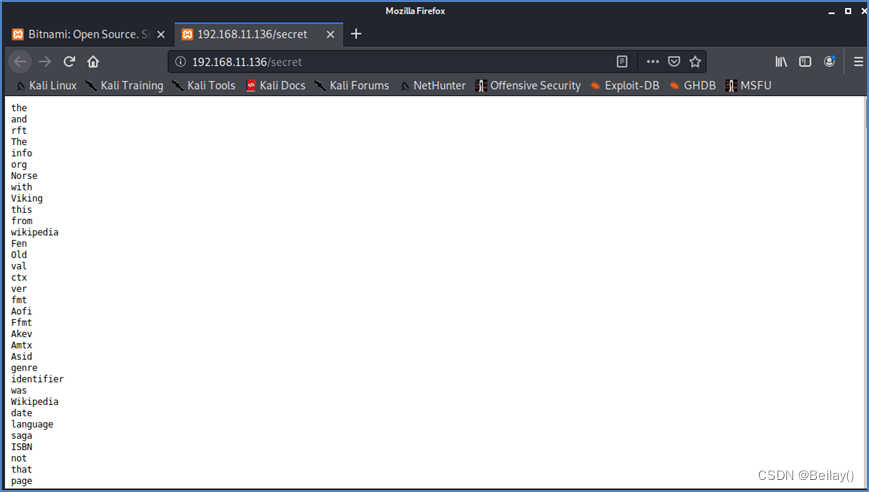869x492 pixels.
Task: Click the 'rft' entry
Action: tap(19, 131)
